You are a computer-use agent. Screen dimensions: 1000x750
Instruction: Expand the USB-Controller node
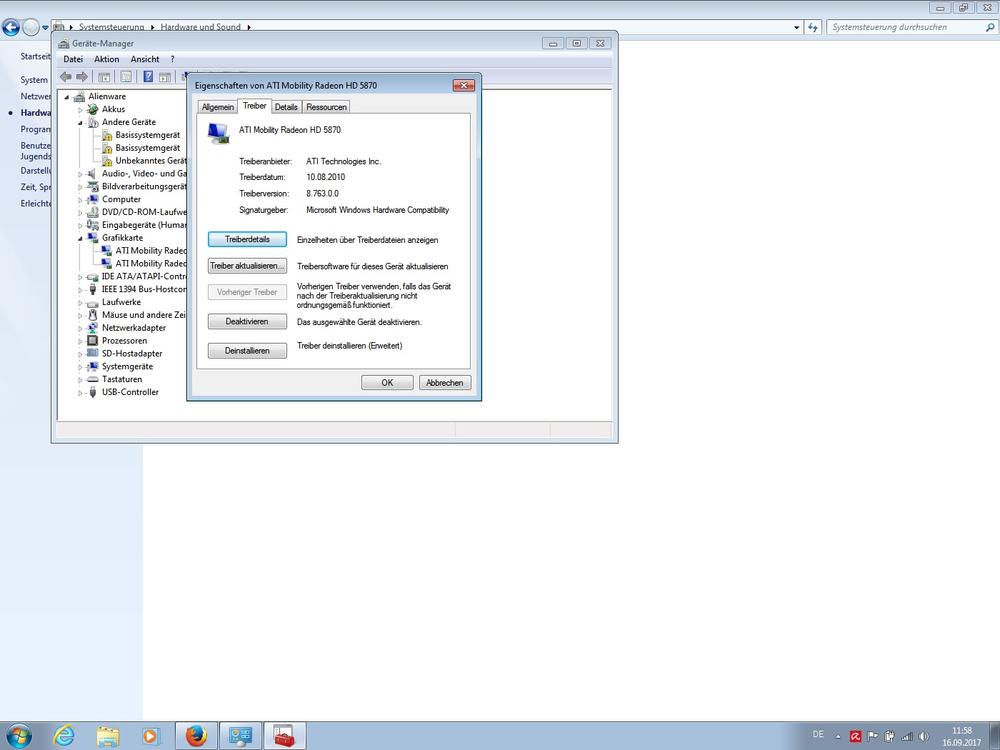click(80, 393)
